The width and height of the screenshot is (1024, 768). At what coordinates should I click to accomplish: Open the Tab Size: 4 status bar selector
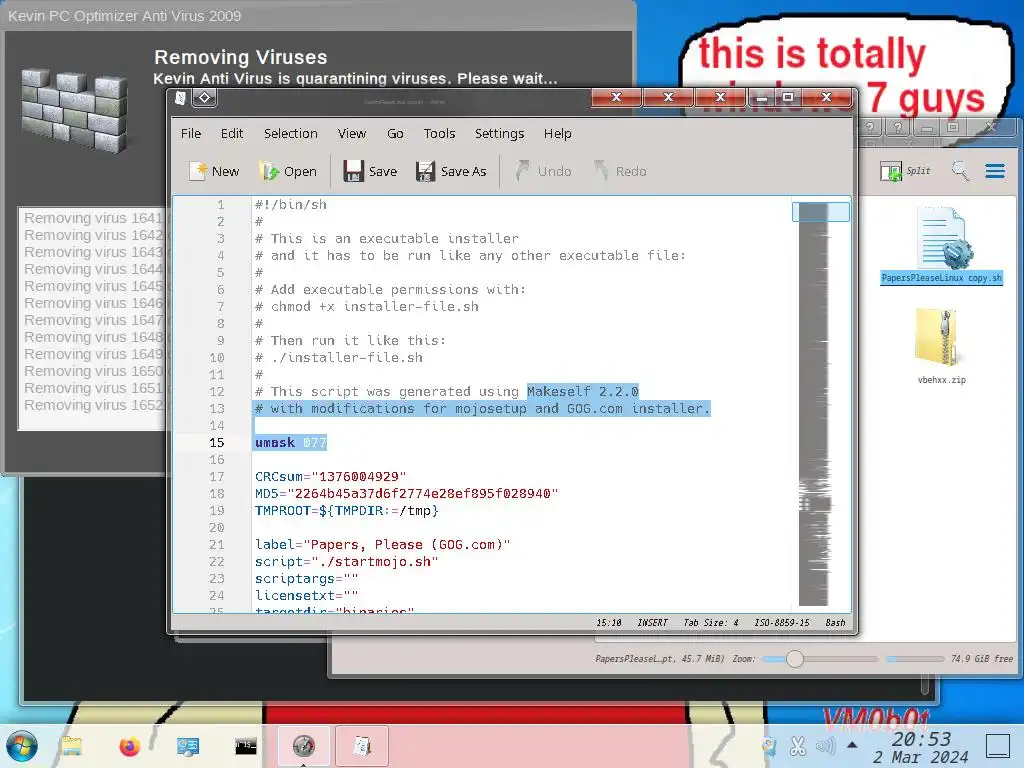click(711, 623)
